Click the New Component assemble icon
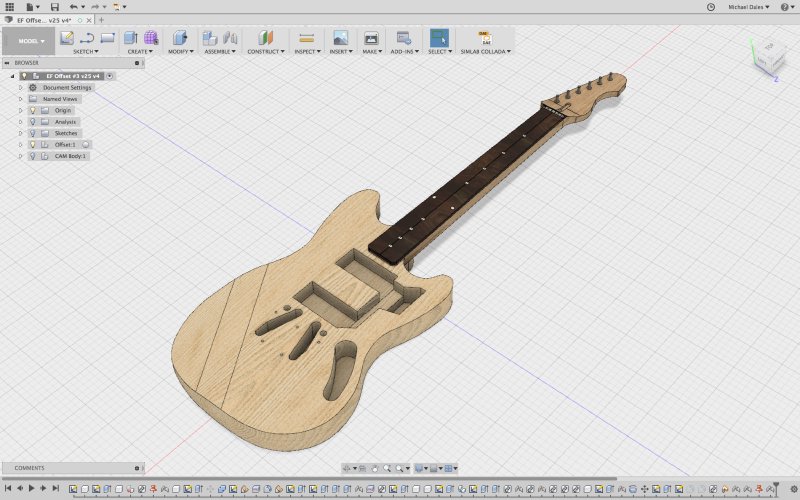The image size is (800, 500). coord(210,38)
